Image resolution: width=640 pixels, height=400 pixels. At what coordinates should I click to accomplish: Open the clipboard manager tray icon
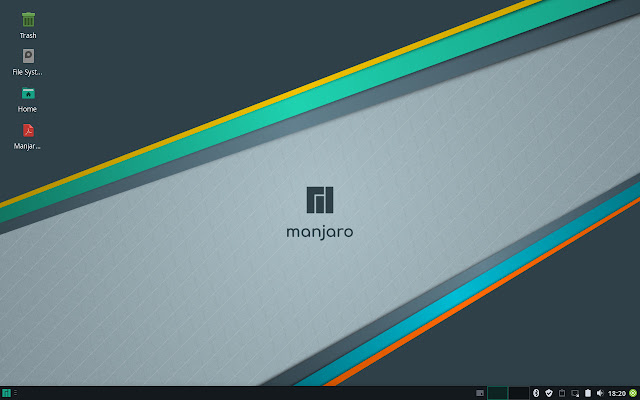coord(562,393)
